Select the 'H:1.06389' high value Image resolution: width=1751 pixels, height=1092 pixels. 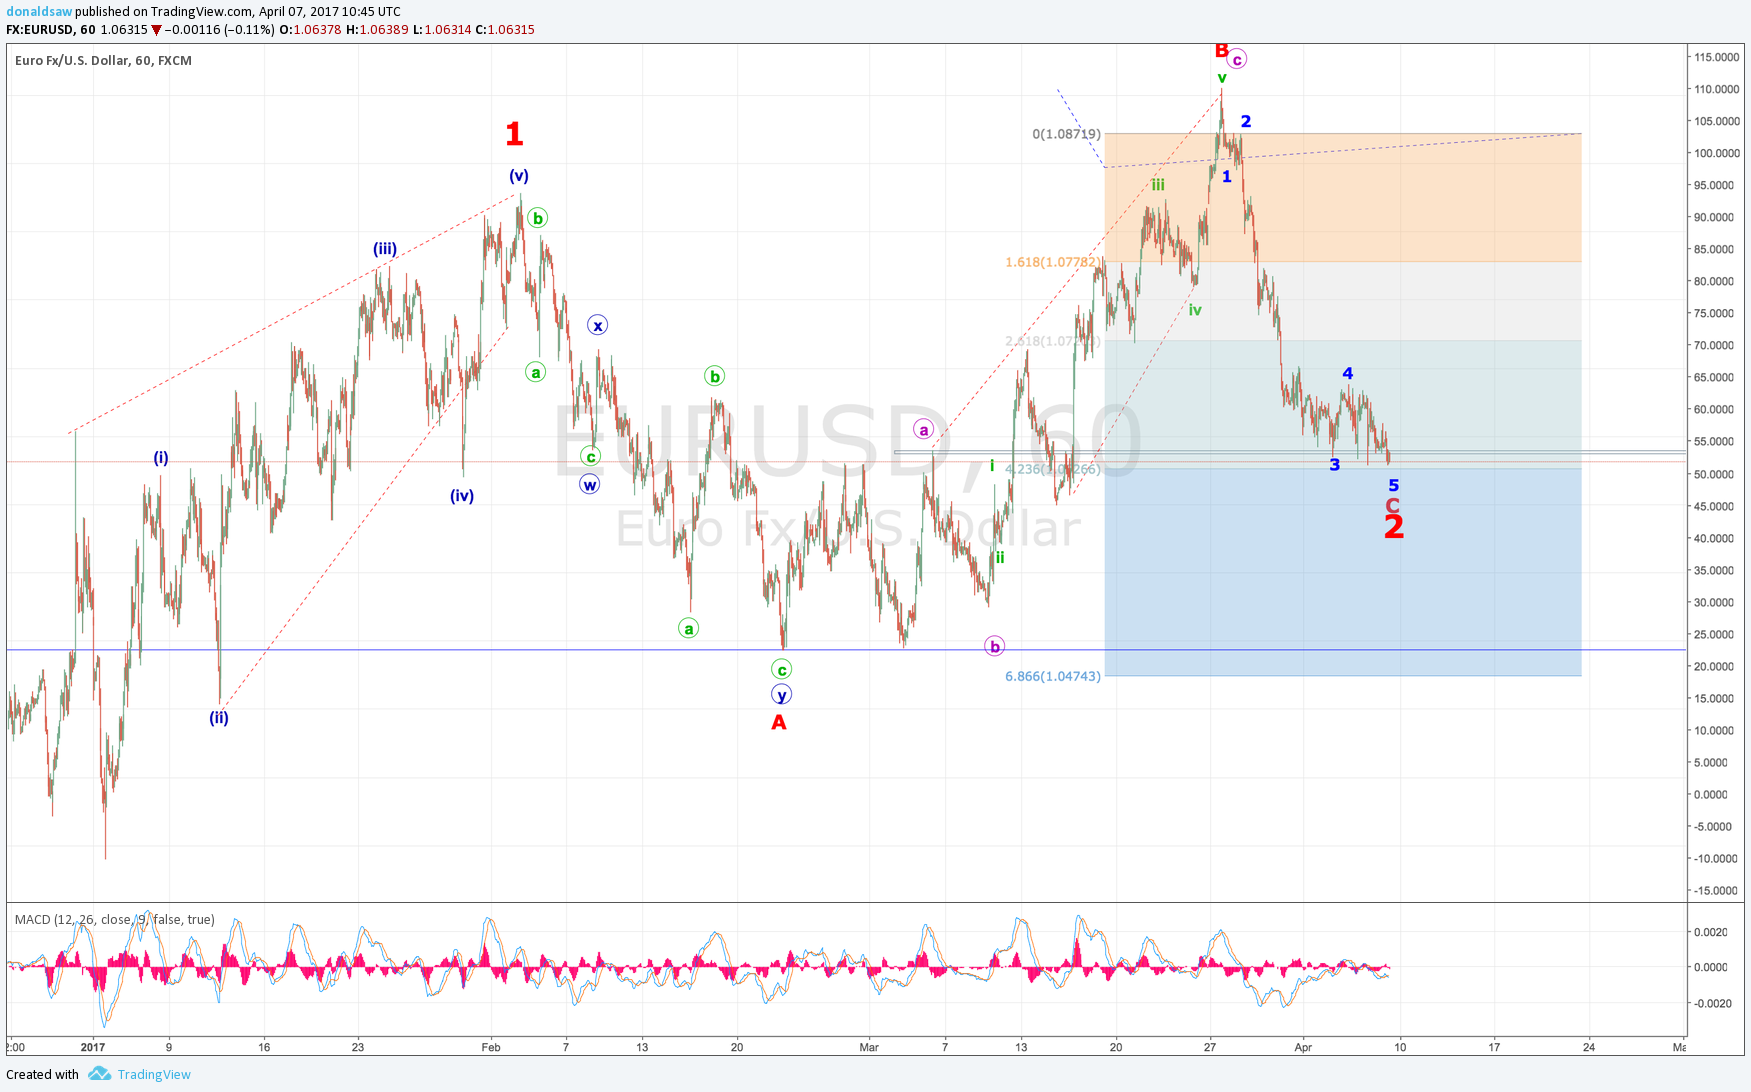[x=377, y=29]
